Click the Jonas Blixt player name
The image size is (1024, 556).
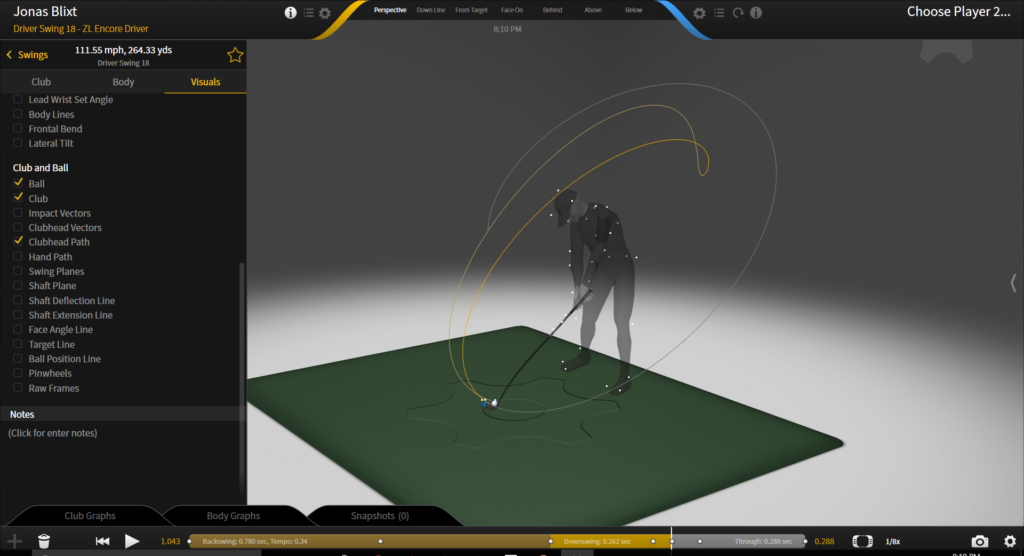click(45, 11)
